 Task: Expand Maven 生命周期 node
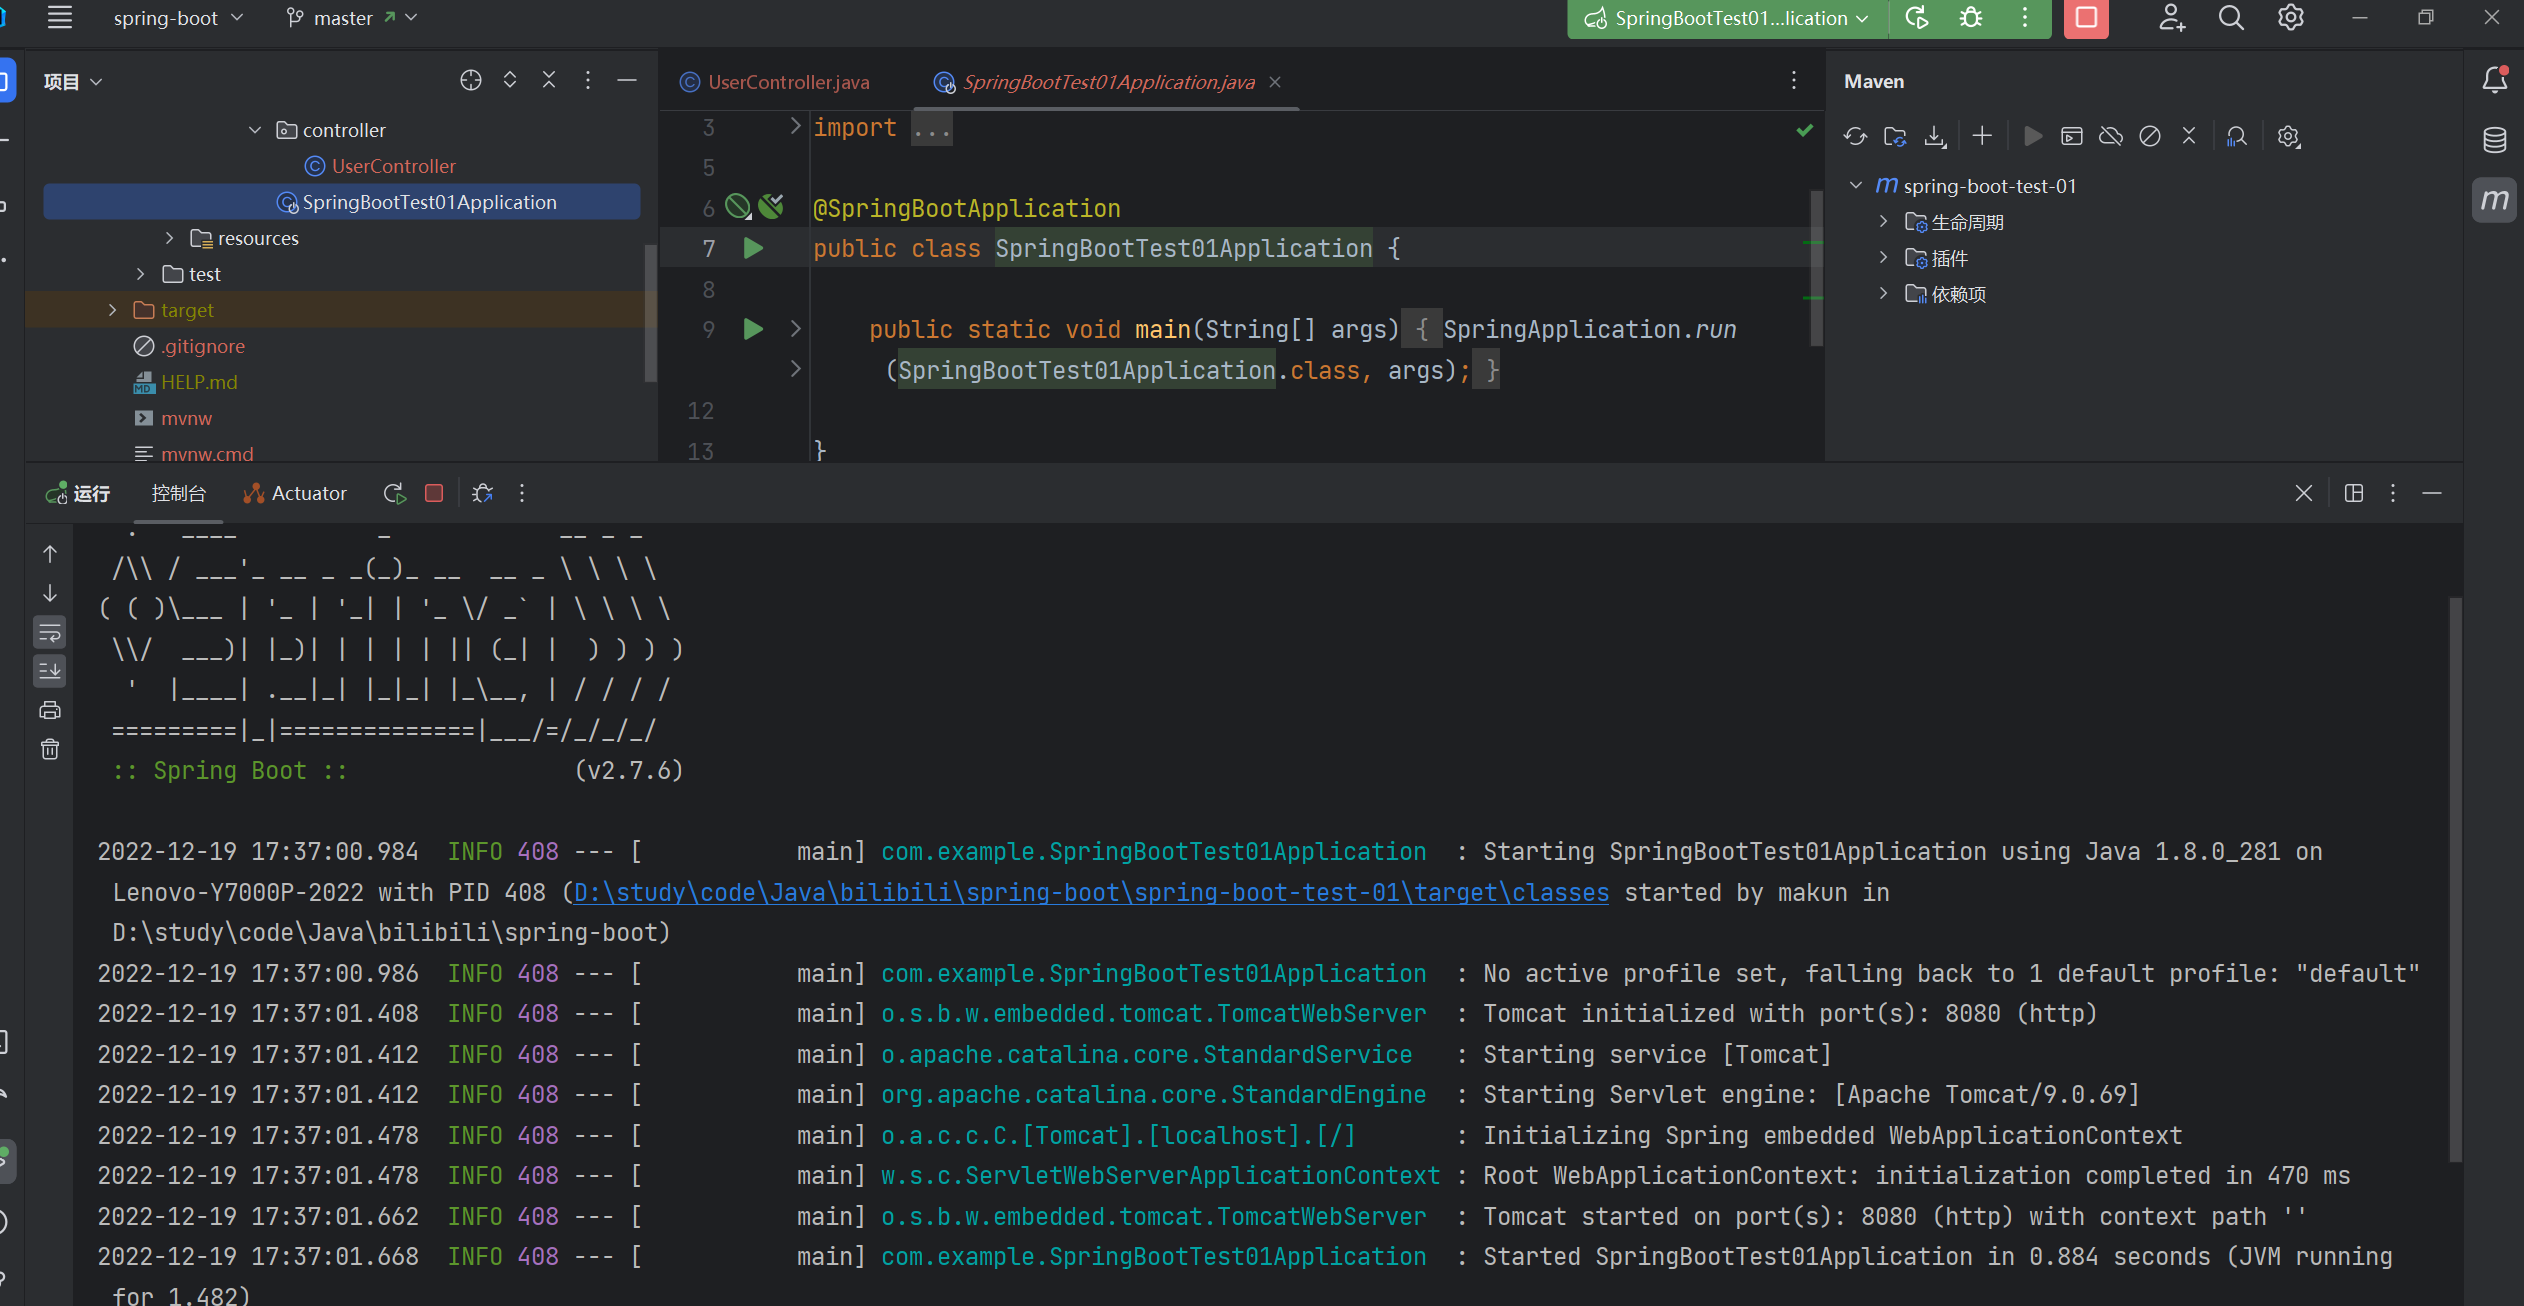pyautogui.click(x=1884, y=221)
